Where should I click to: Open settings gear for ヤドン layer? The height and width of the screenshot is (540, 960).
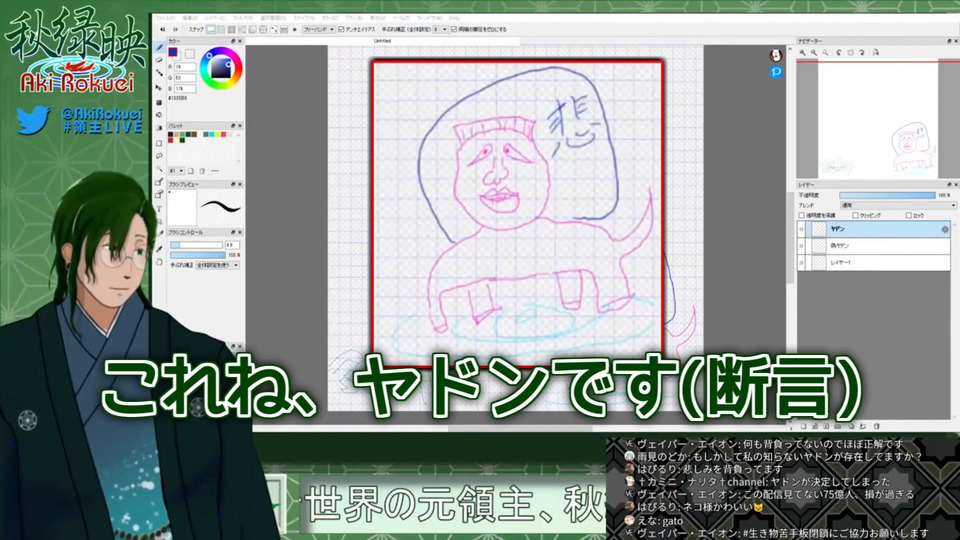945,229
